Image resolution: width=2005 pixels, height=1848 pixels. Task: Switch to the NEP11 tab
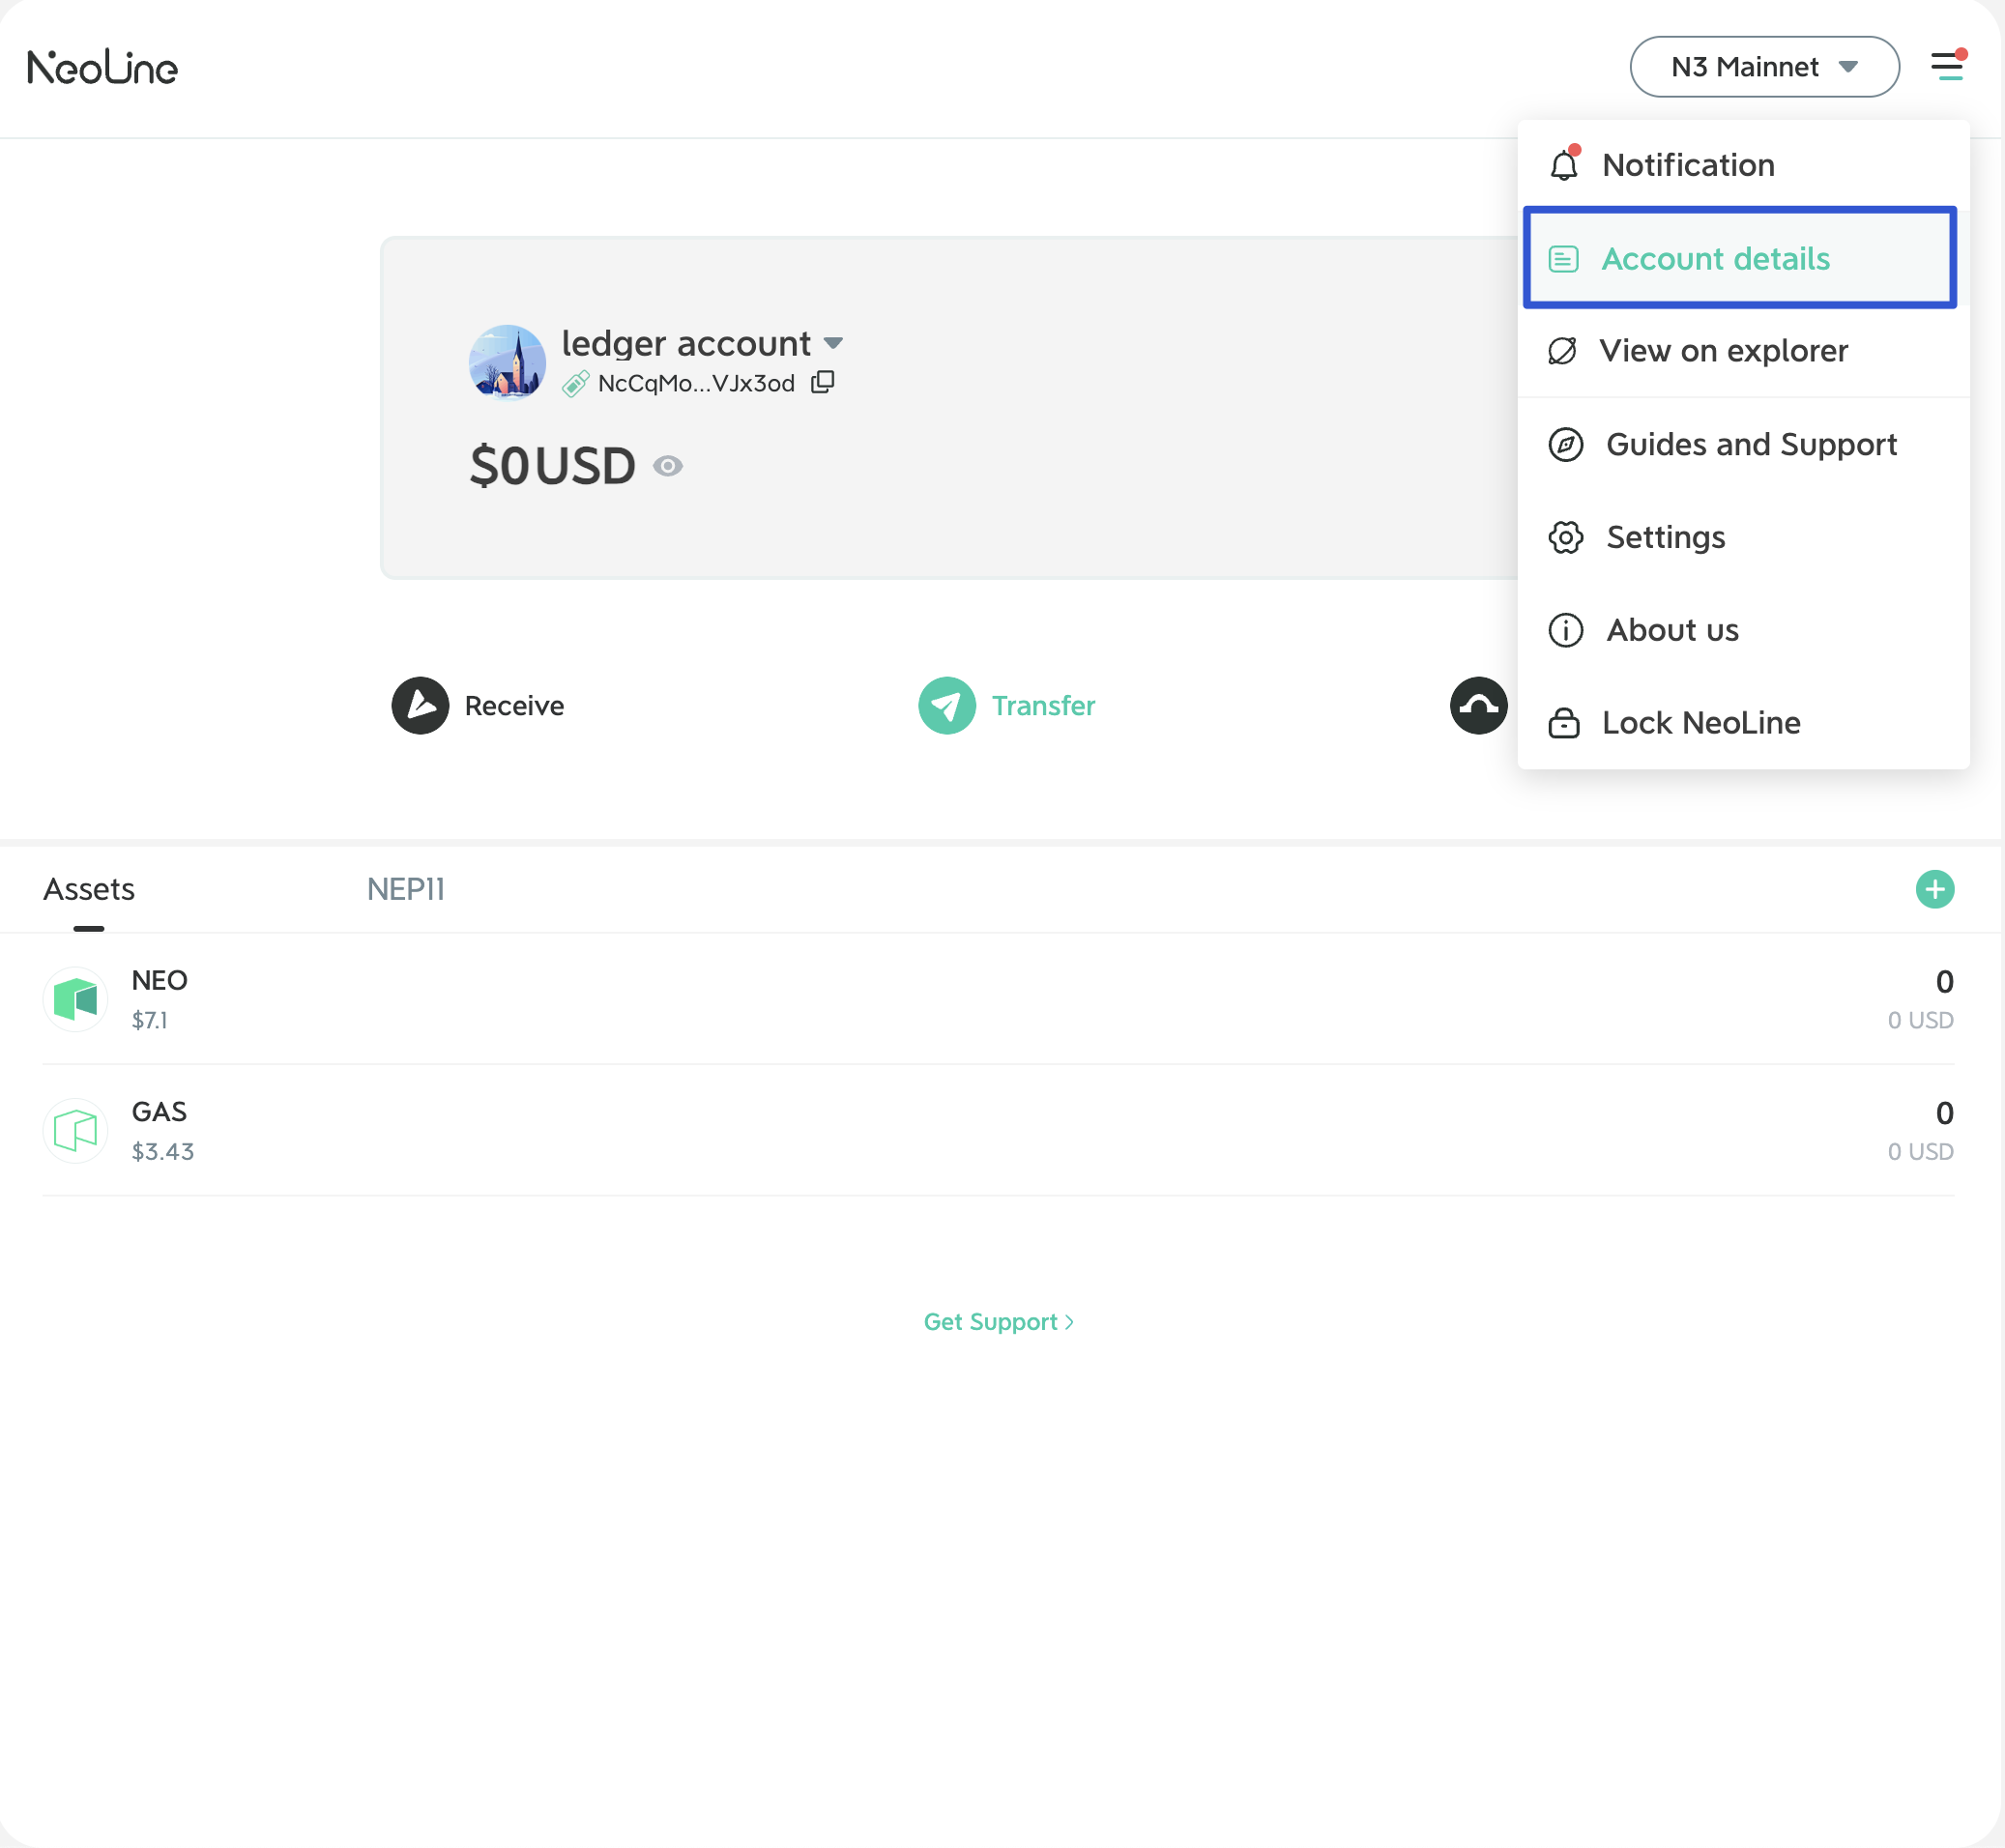click(405, 889)
